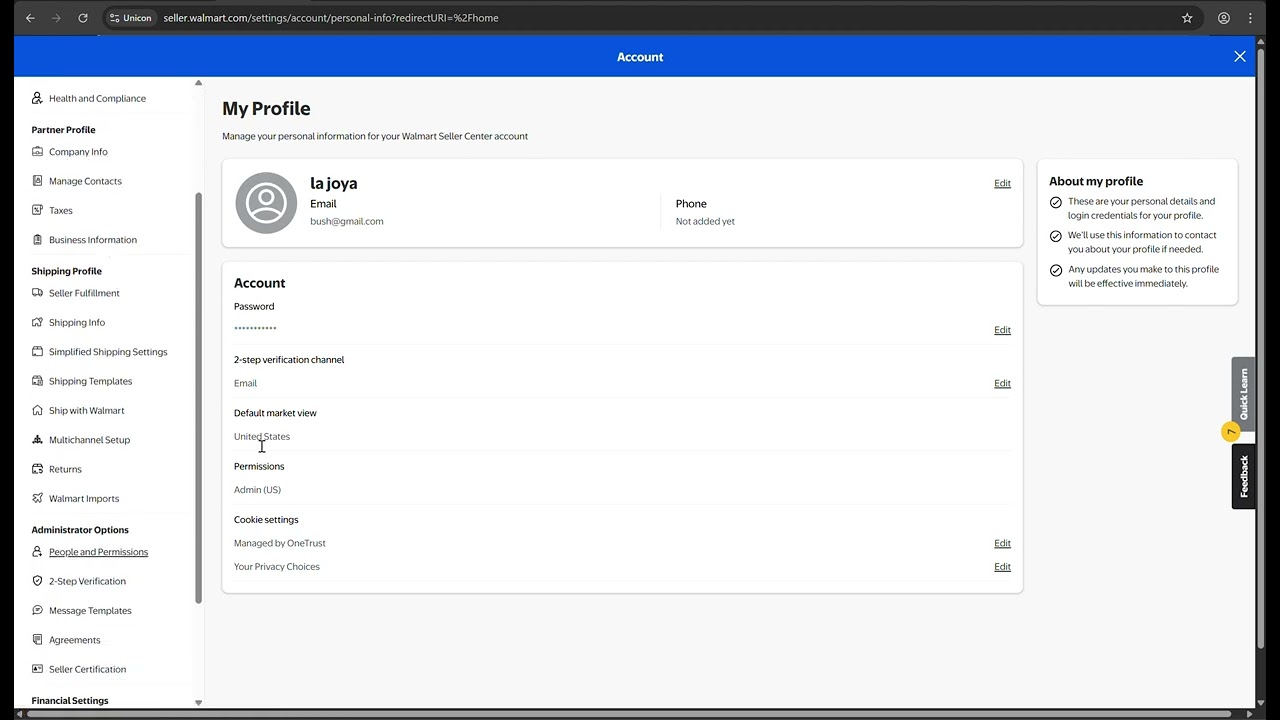Click the Walmart Imports plane icon
Image resolution: width=1280 pixels, height=720 pixels.
38,498
